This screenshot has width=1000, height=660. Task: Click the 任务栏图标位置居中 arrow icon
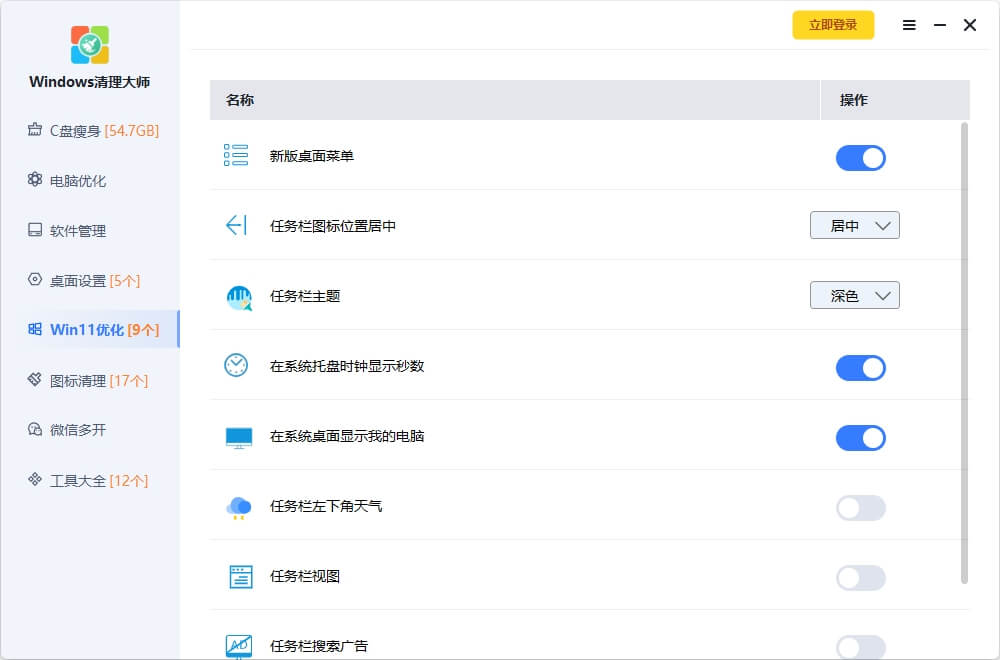pos(236,226)
